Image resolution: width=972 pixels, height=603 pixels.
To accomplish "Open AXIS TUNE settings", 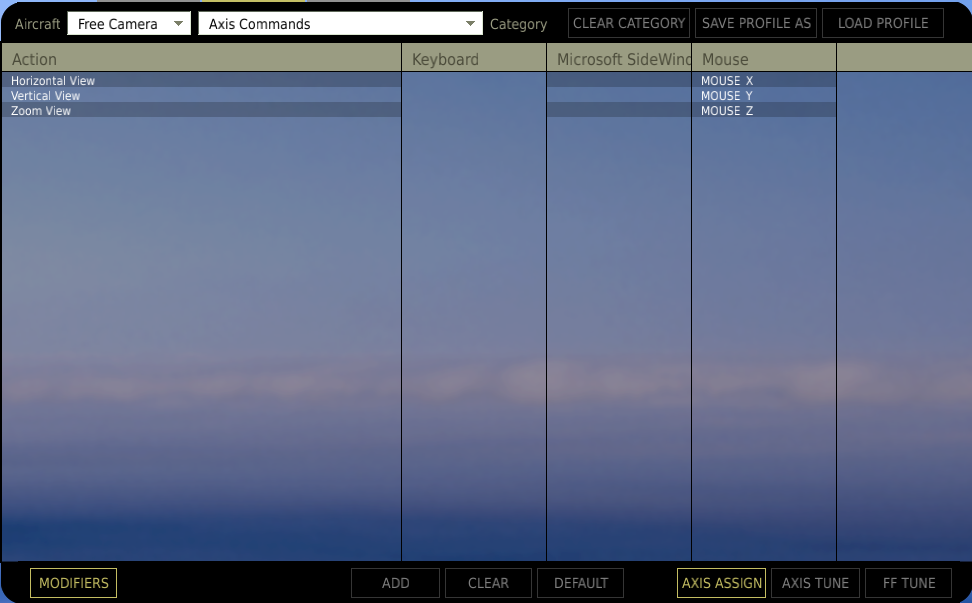I will (815, 583).
